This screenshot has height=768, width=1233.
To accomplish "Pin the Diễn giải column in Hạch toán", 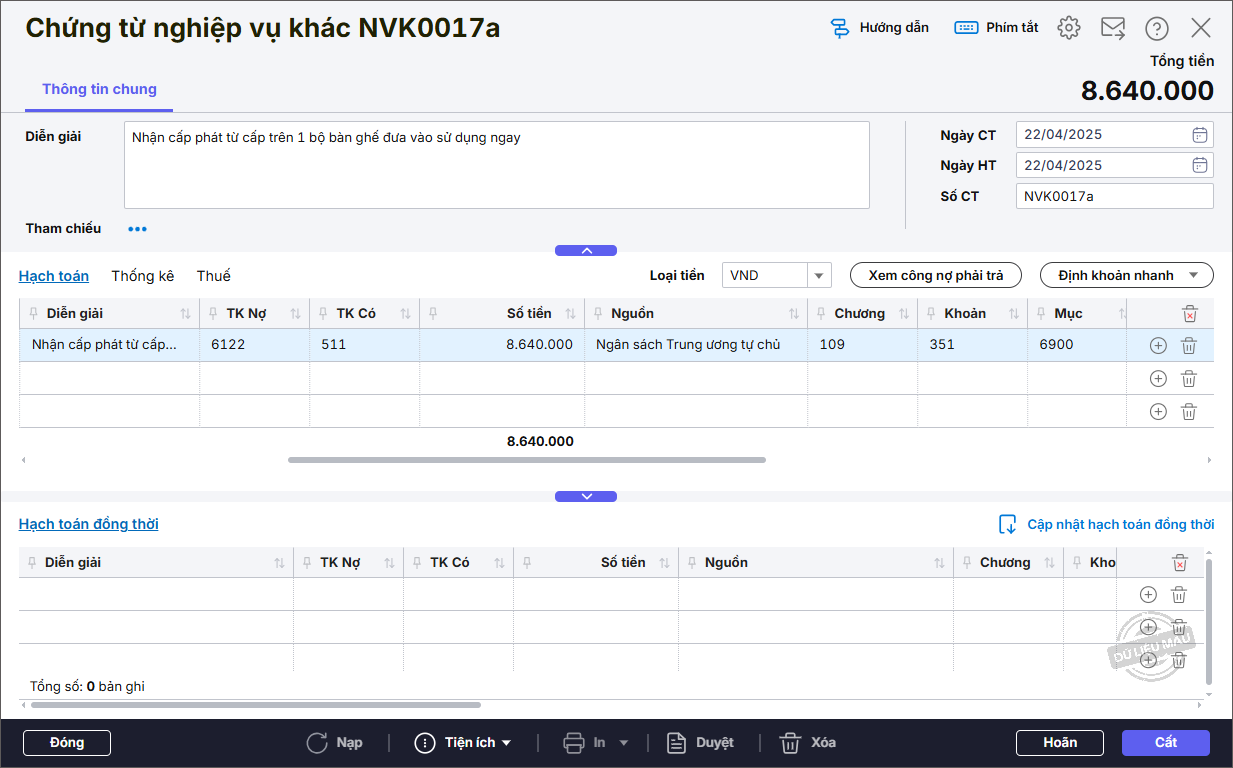I will tap(34, 314).
